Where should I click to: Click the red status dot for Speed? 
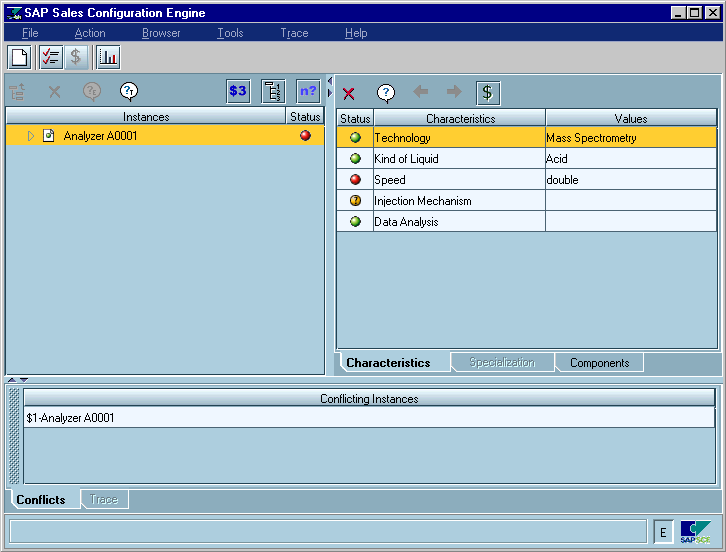coord(355,180)
